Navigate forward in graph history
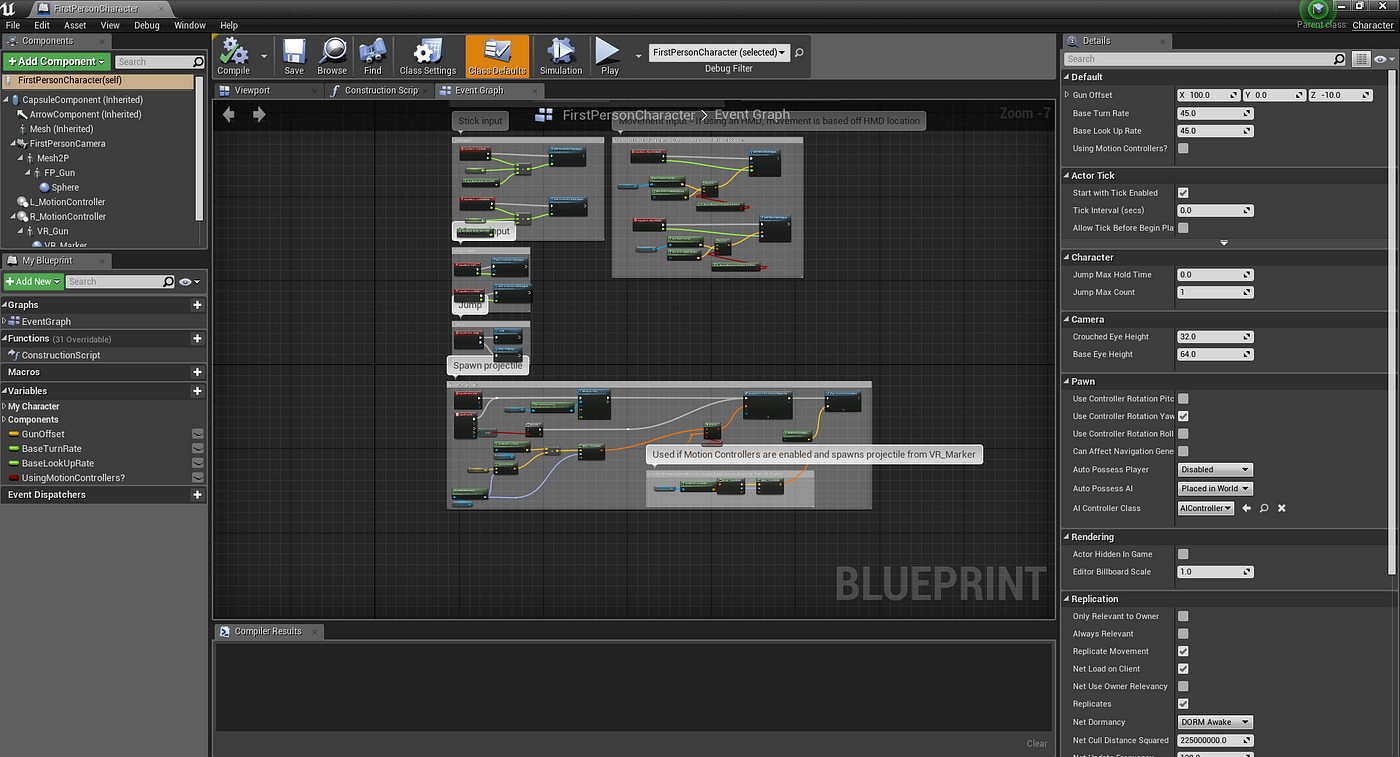This screenshot has height=757, width=1400. pyautogui.click(x=259, y=114)
